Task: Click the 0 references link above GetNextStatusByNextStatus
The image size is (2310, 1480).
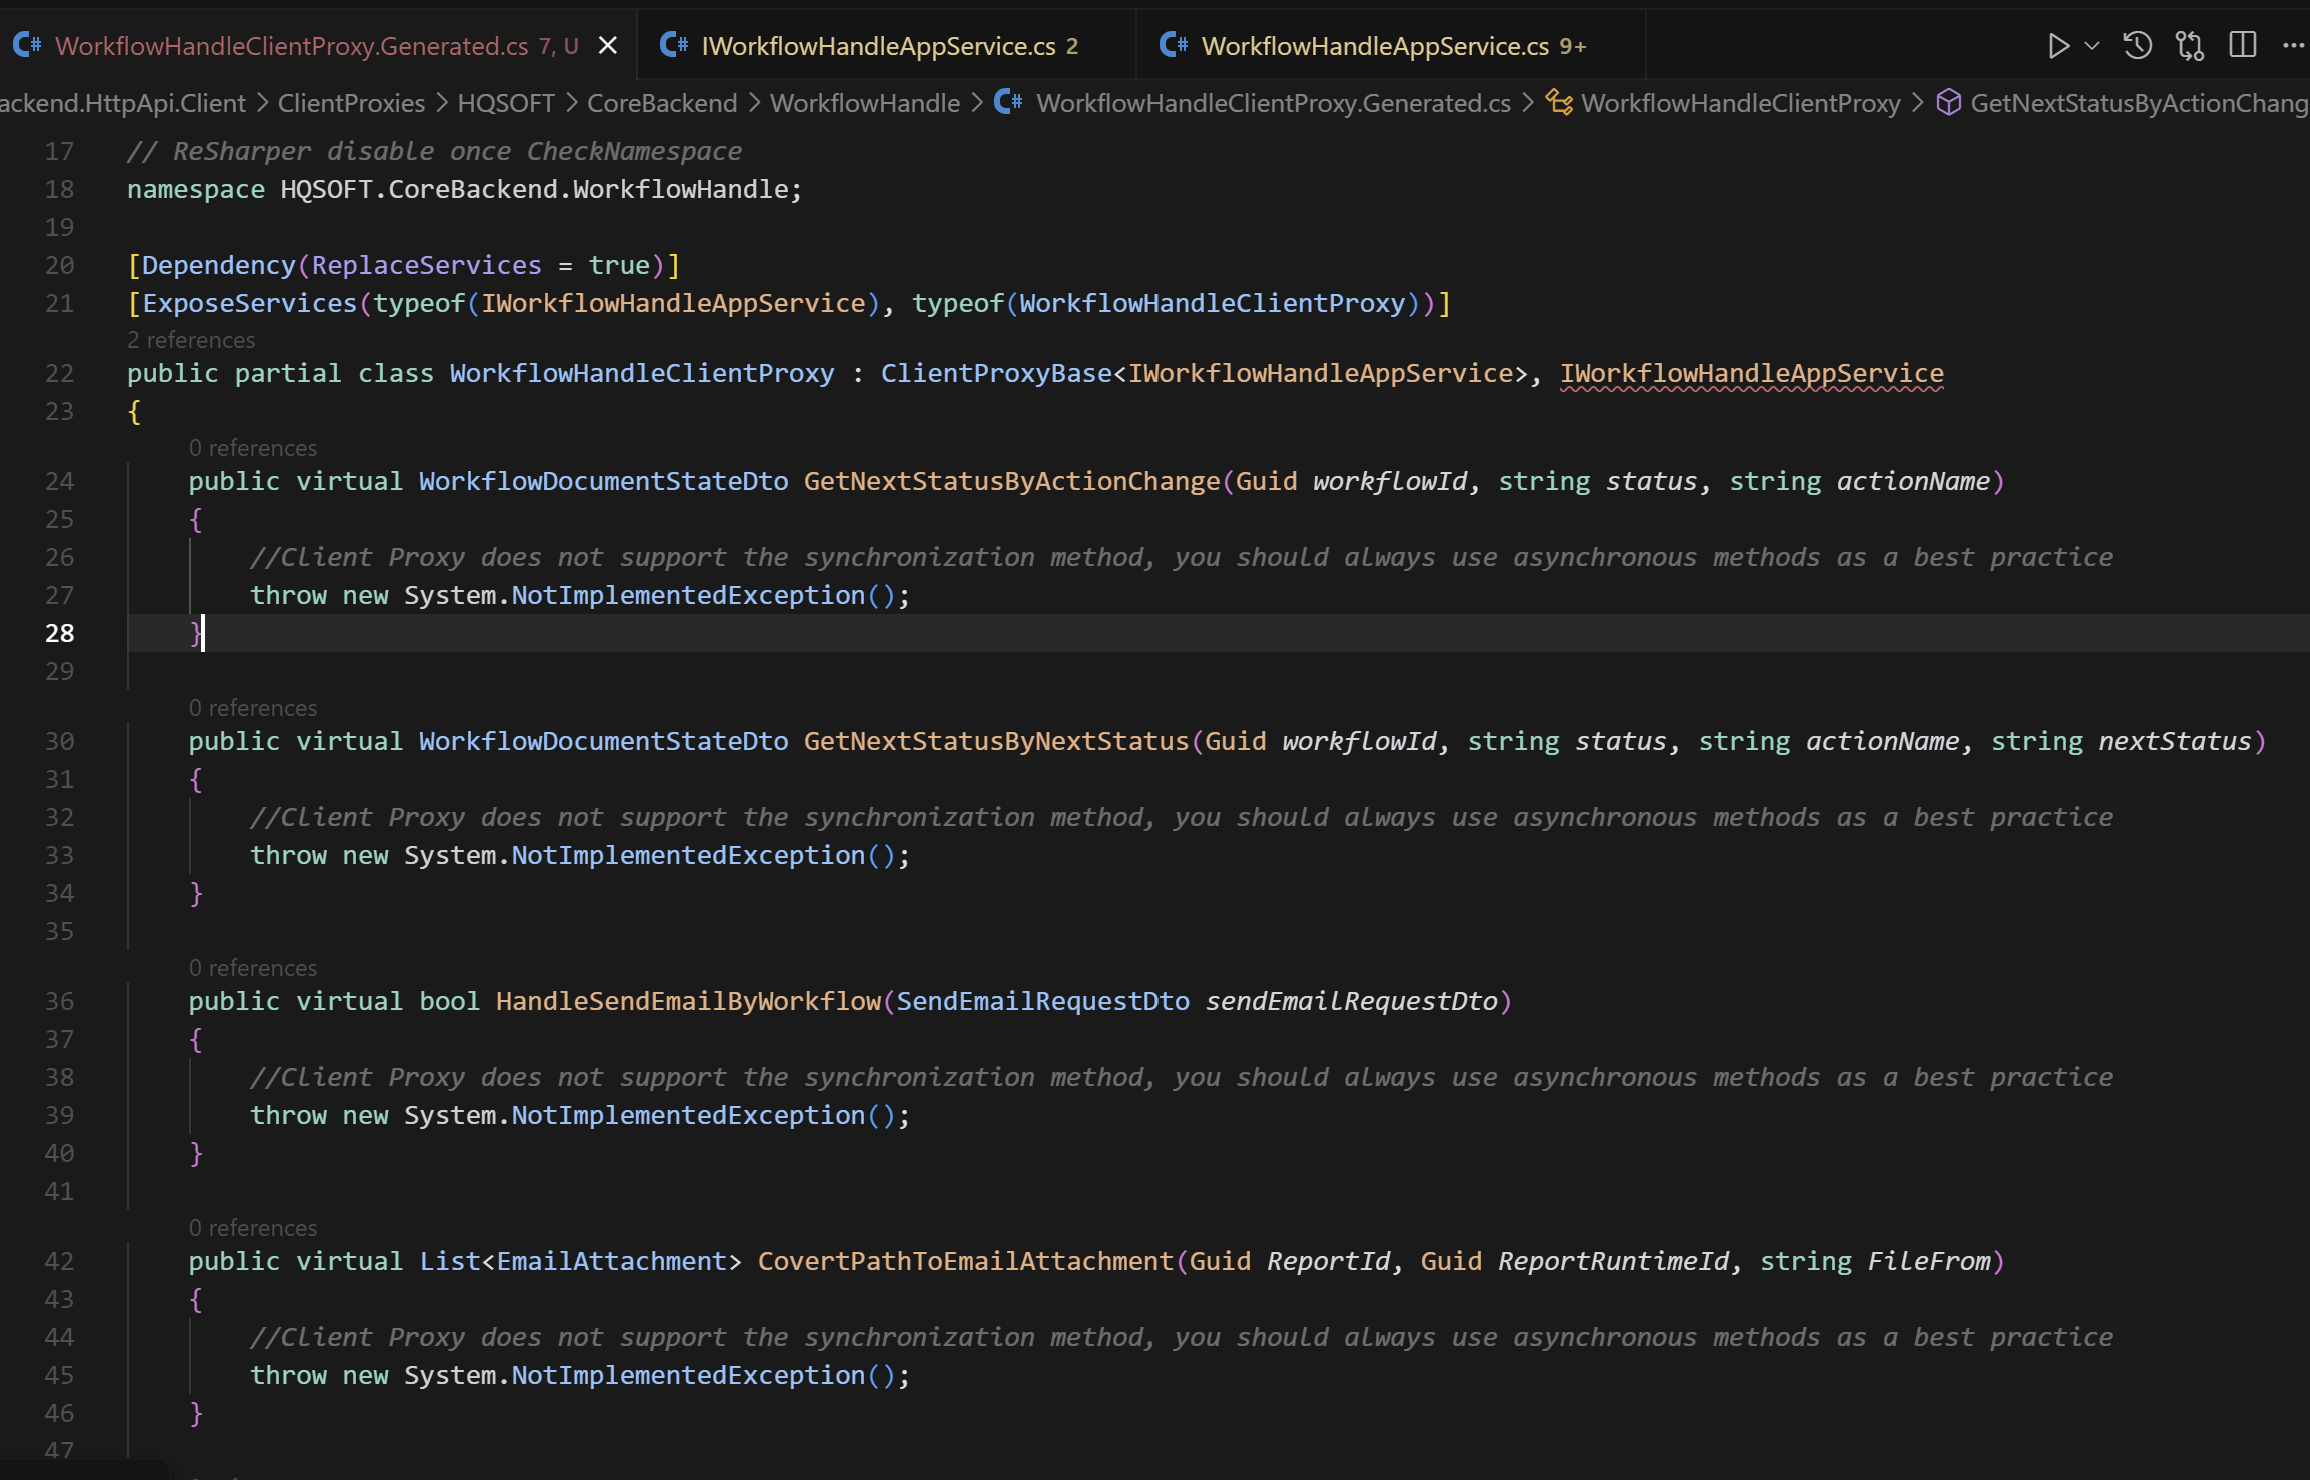Action: pyautogui.click(x=252, y=708)
